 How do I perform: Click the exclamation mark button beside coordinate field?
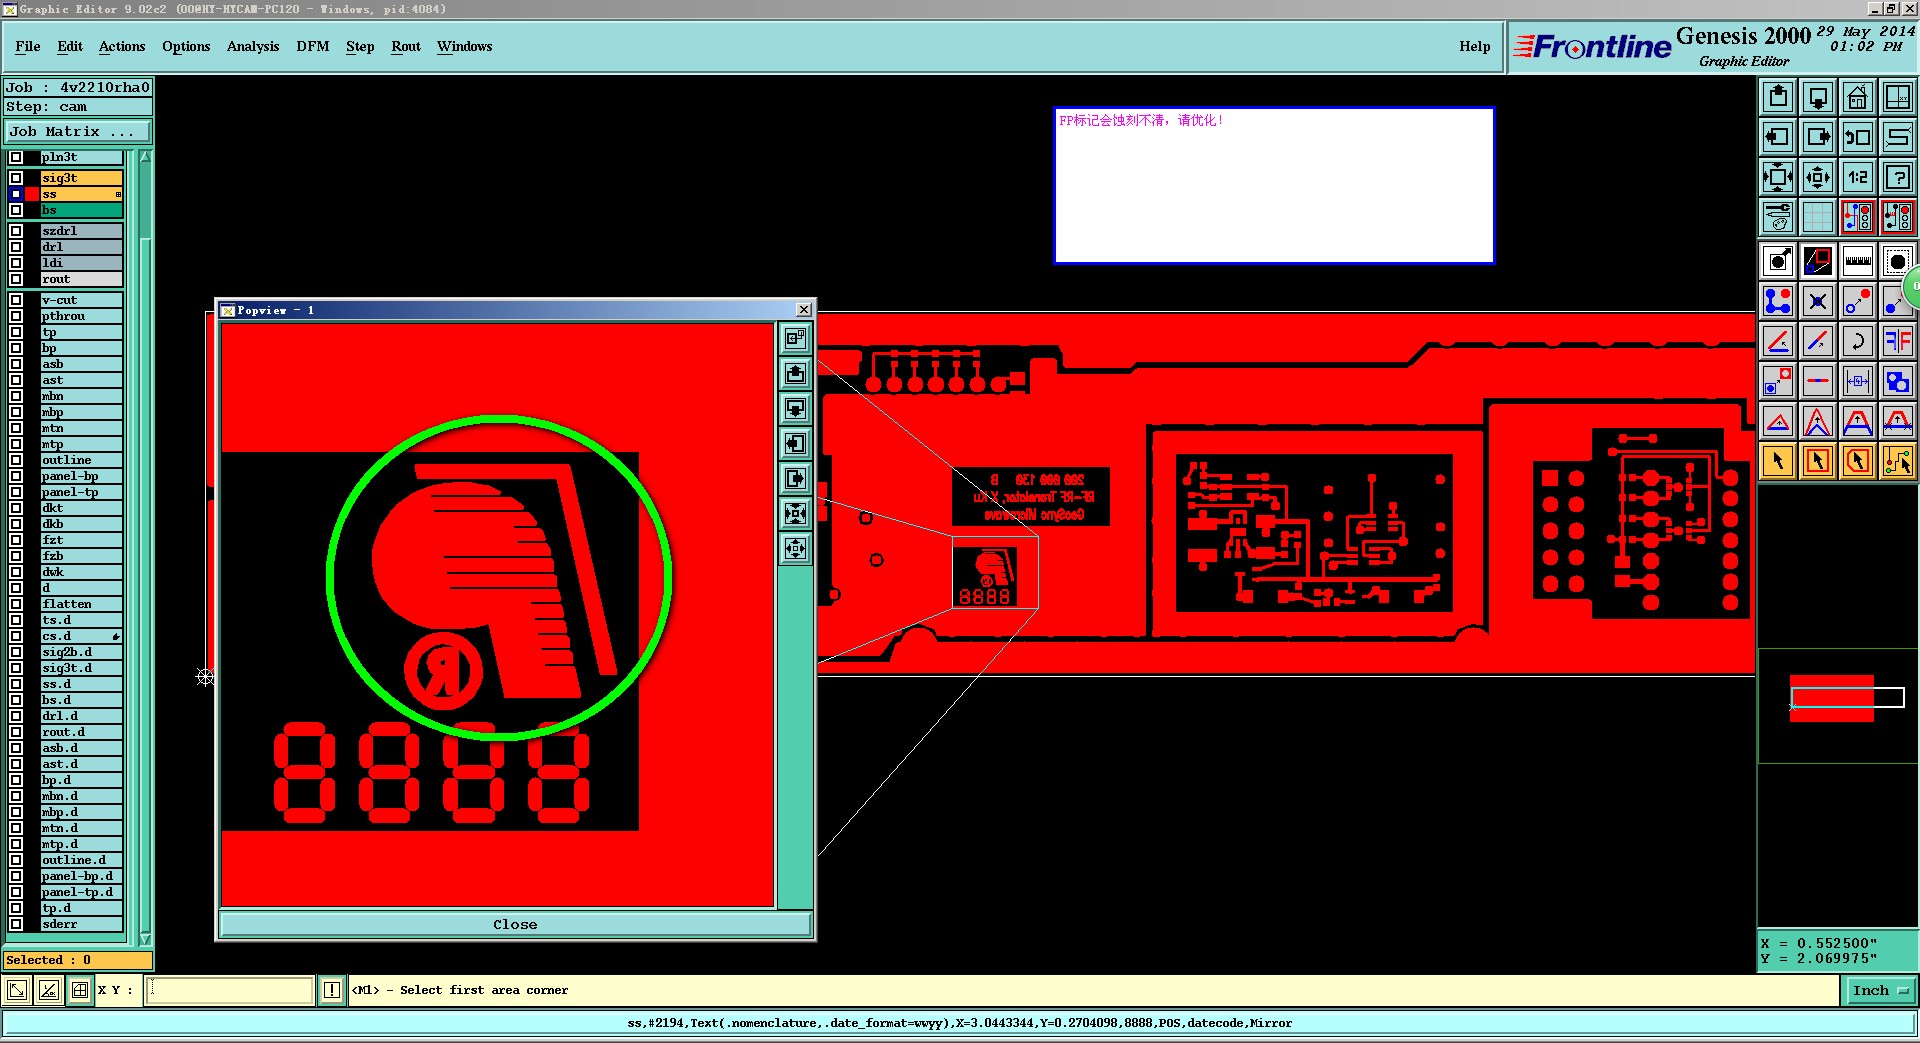coord(332,990)
